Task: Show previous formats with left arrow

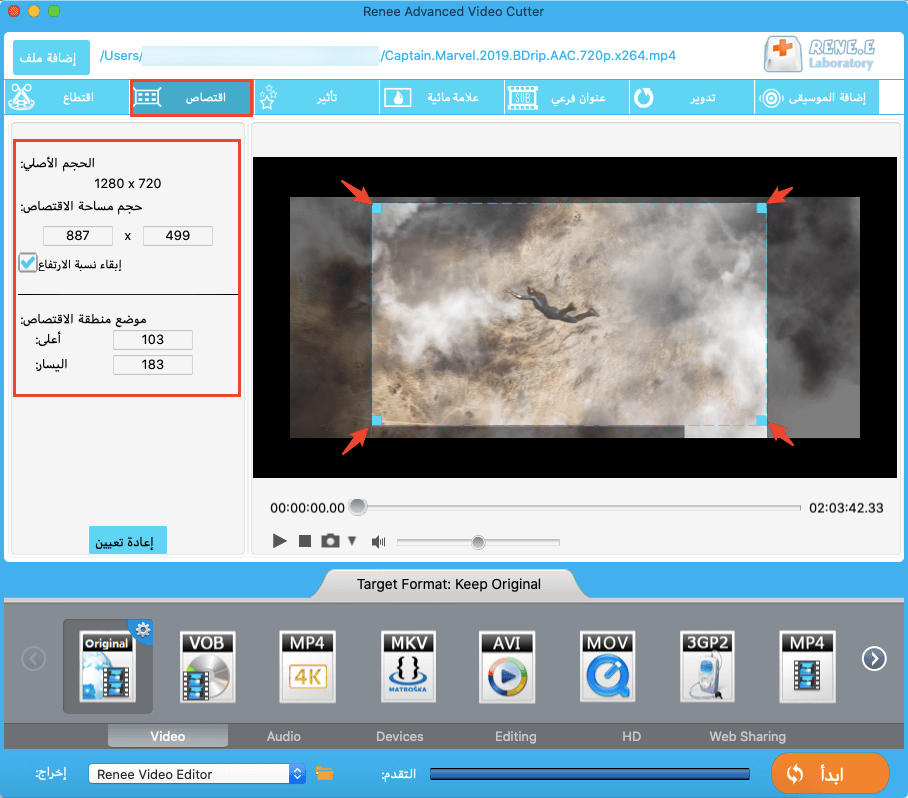Action: tap(34, 658)
